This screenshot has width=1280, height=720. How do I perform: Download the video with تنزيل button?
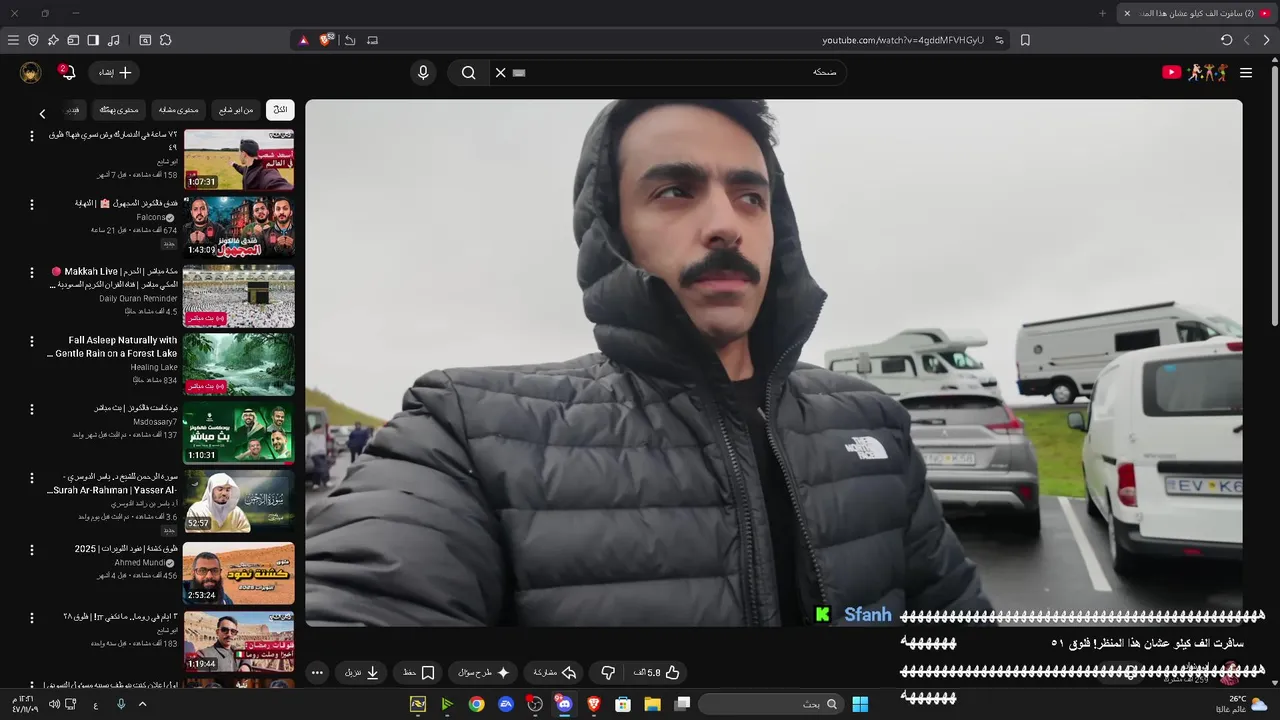tap(362, 673)
